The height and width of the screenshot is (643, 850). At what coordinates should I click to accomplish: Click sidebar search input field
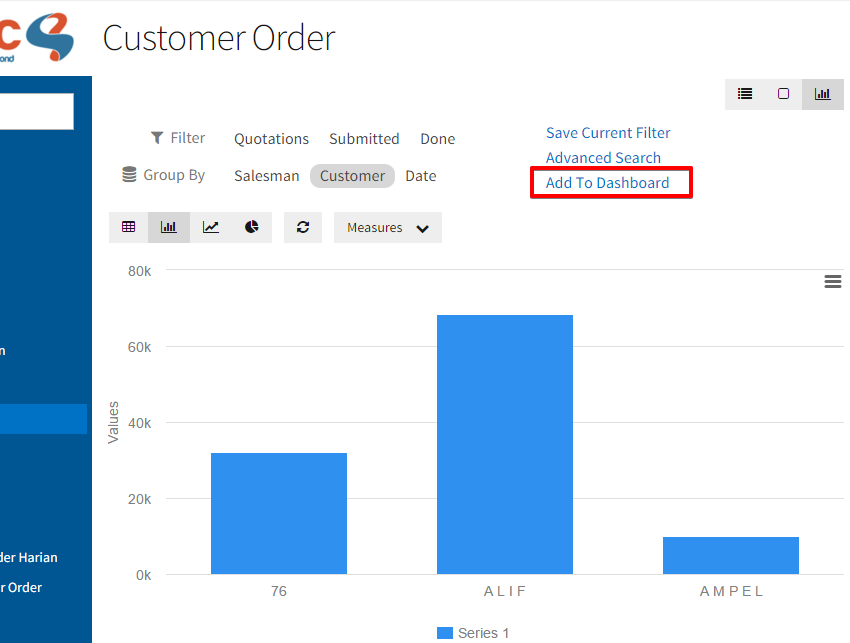tap(36, 111)
